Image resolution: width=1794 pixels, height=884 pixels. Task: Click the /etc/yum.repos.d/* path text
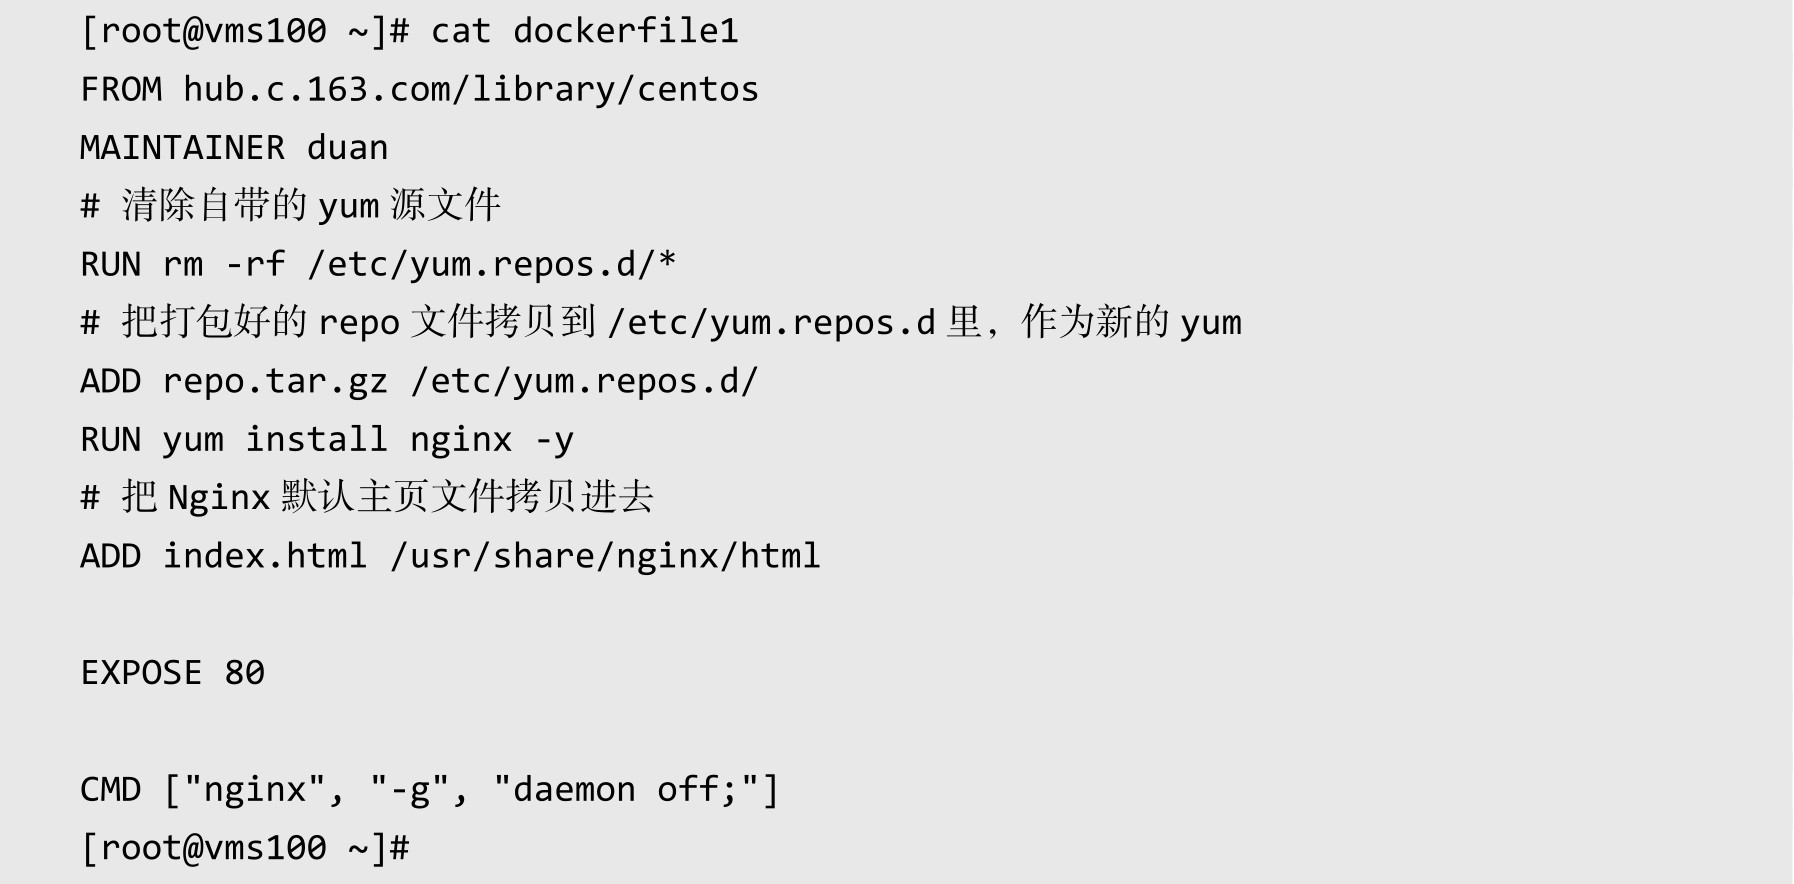point(492,264)
